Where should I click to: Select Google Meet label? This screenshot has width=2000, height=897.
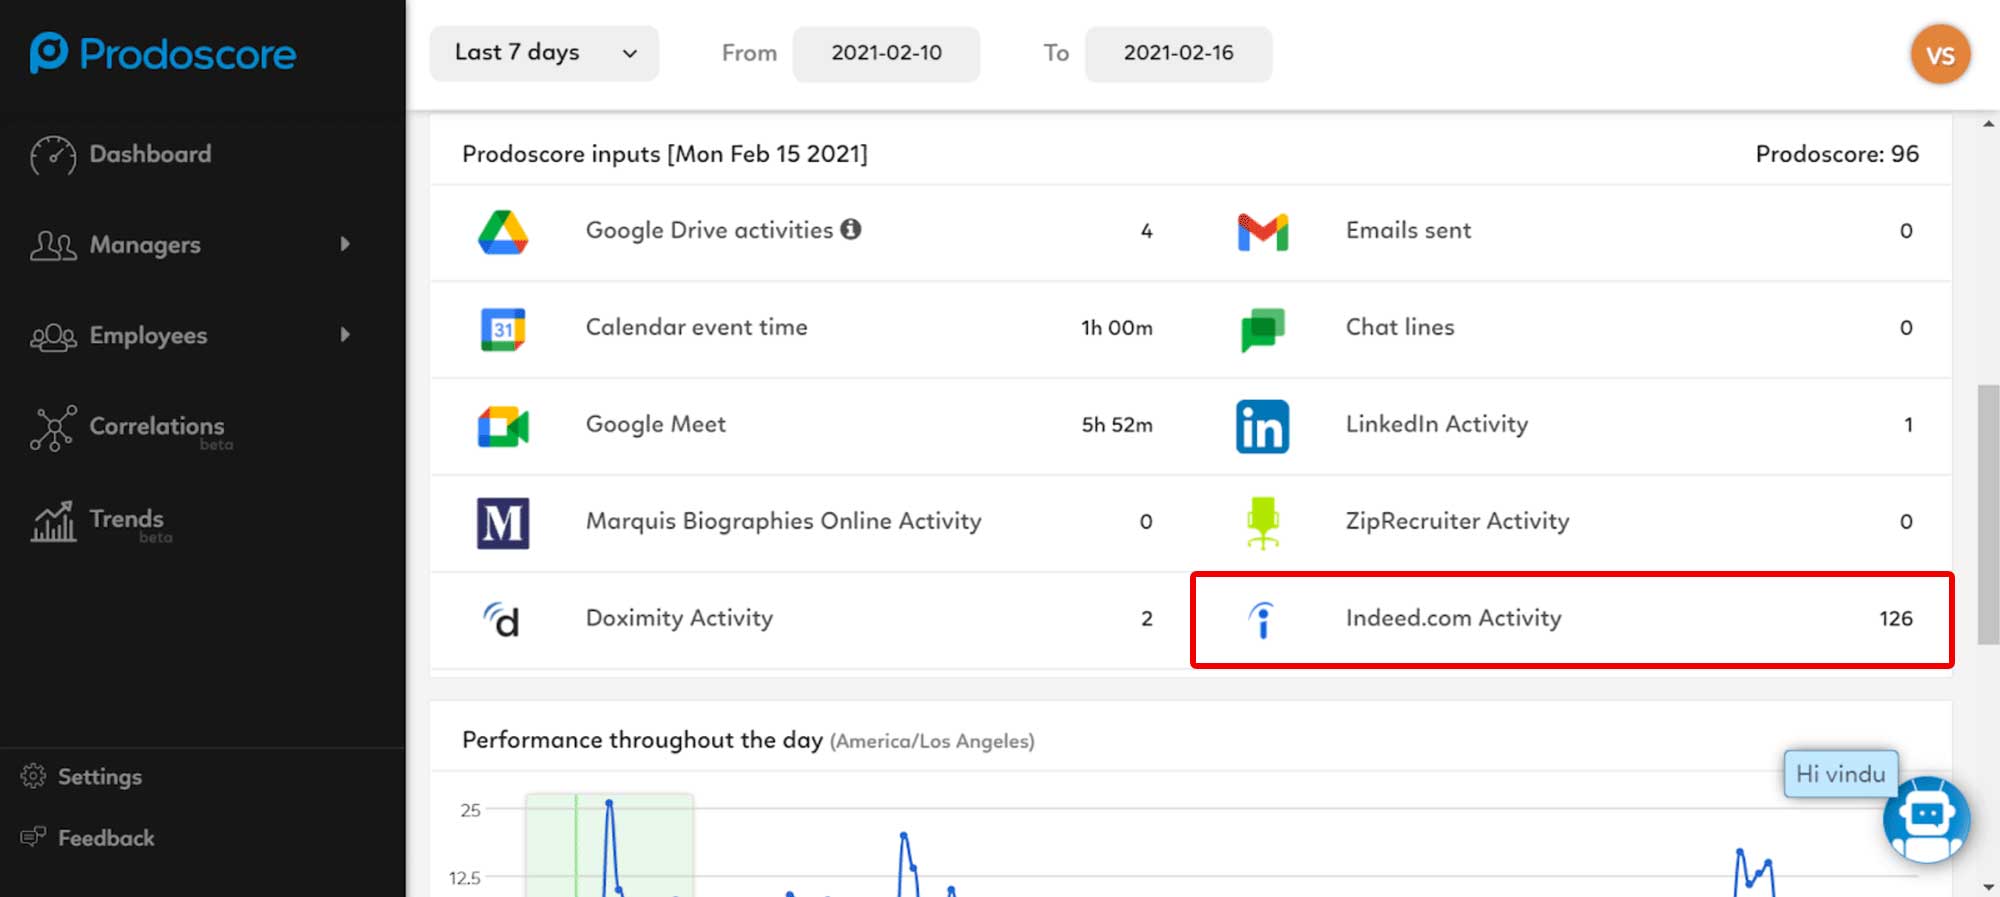click(656, 424)
